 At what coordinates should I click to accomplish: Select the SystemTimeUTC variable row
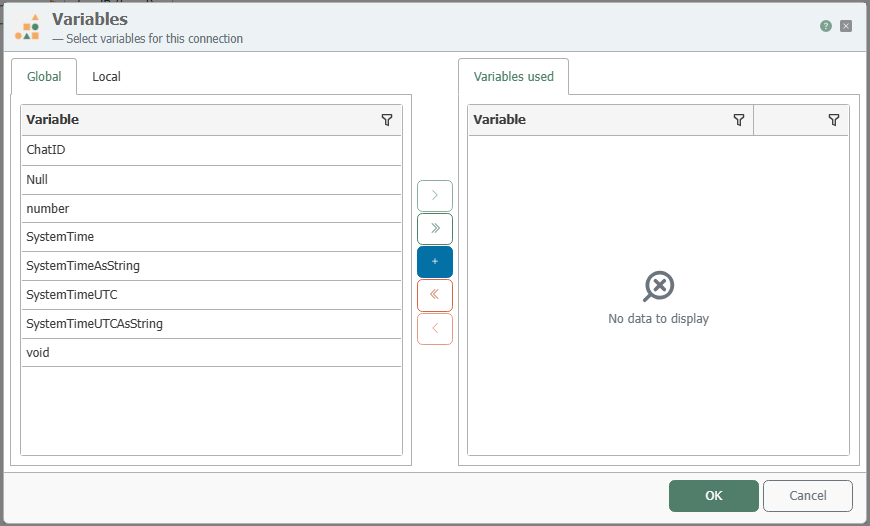coord(211,295)
